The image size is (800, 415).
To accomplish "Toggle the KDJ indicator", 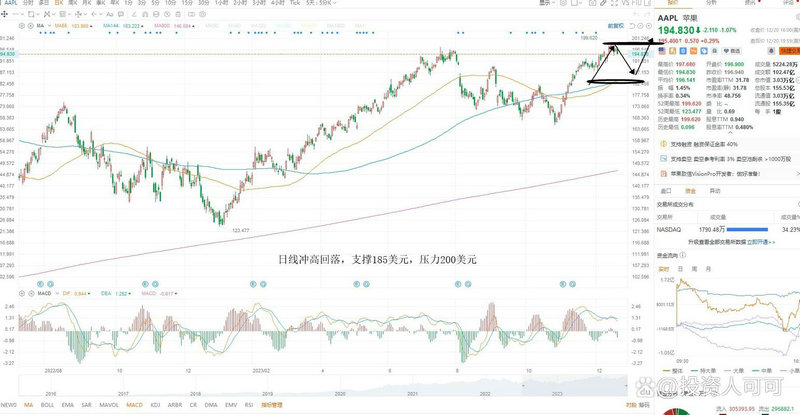I will 155,405.
